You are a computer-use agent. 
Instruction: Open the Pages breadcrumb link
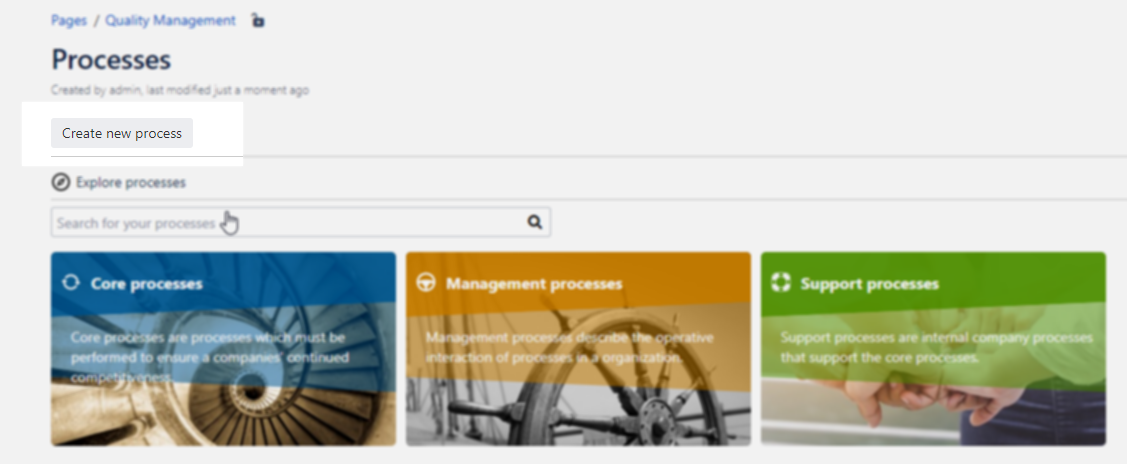click(69, 21)
